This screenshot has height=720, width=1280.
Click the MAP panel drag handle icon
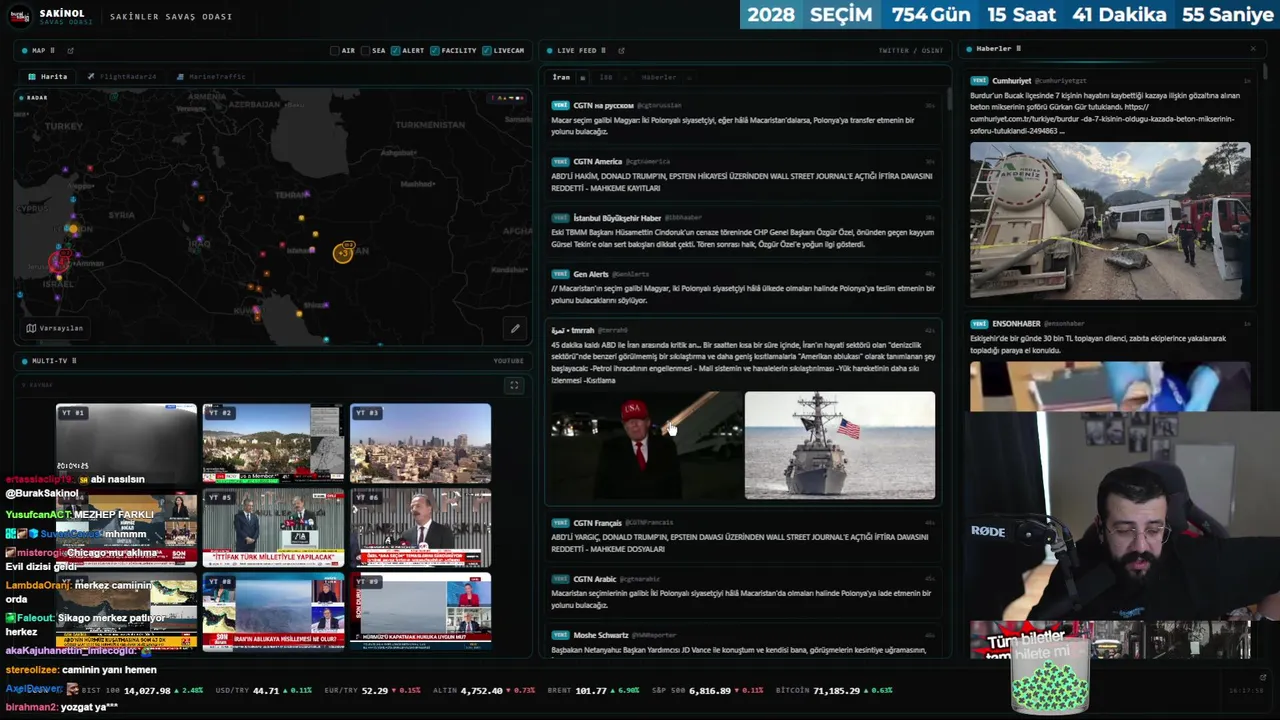(52, 50)
